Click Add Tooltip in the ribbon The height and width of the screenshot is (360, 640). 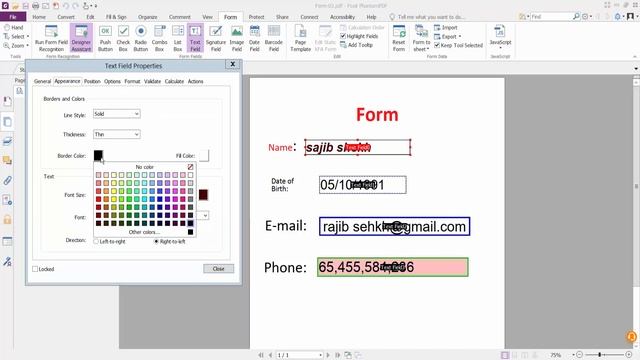click(356, 45)
